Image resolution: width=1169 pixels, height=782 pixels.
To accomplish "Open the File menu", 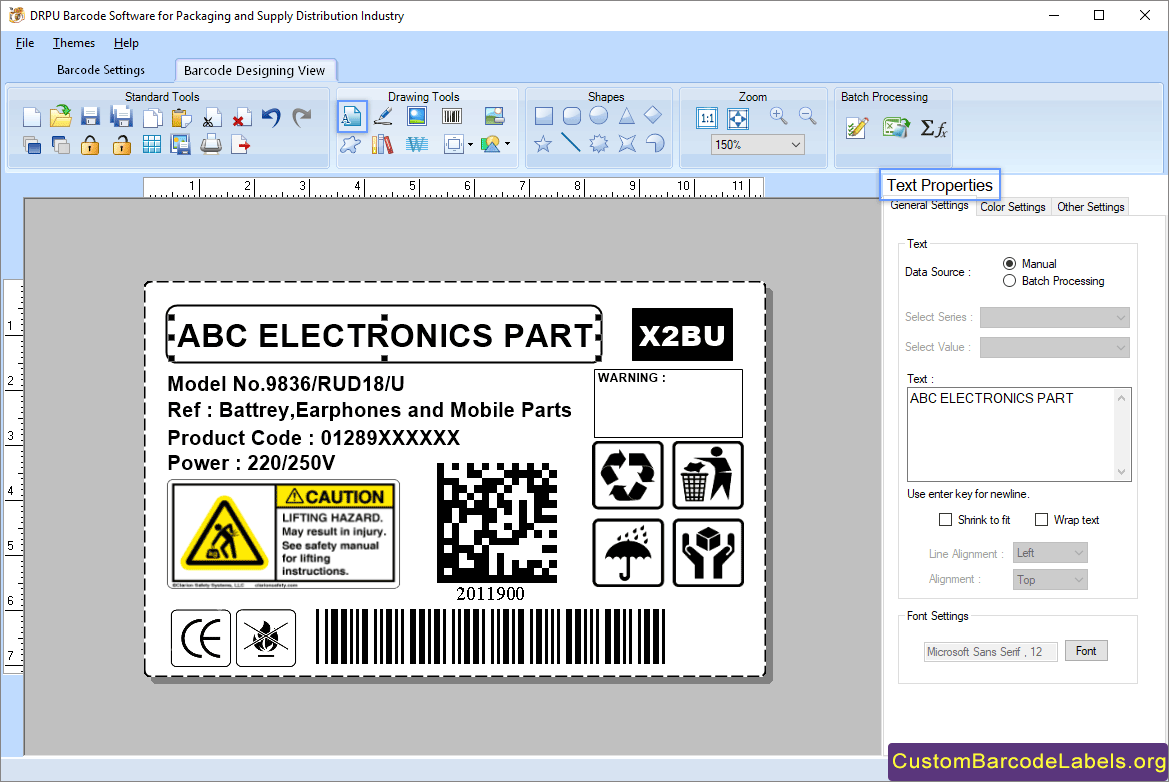I will point(25,43).
